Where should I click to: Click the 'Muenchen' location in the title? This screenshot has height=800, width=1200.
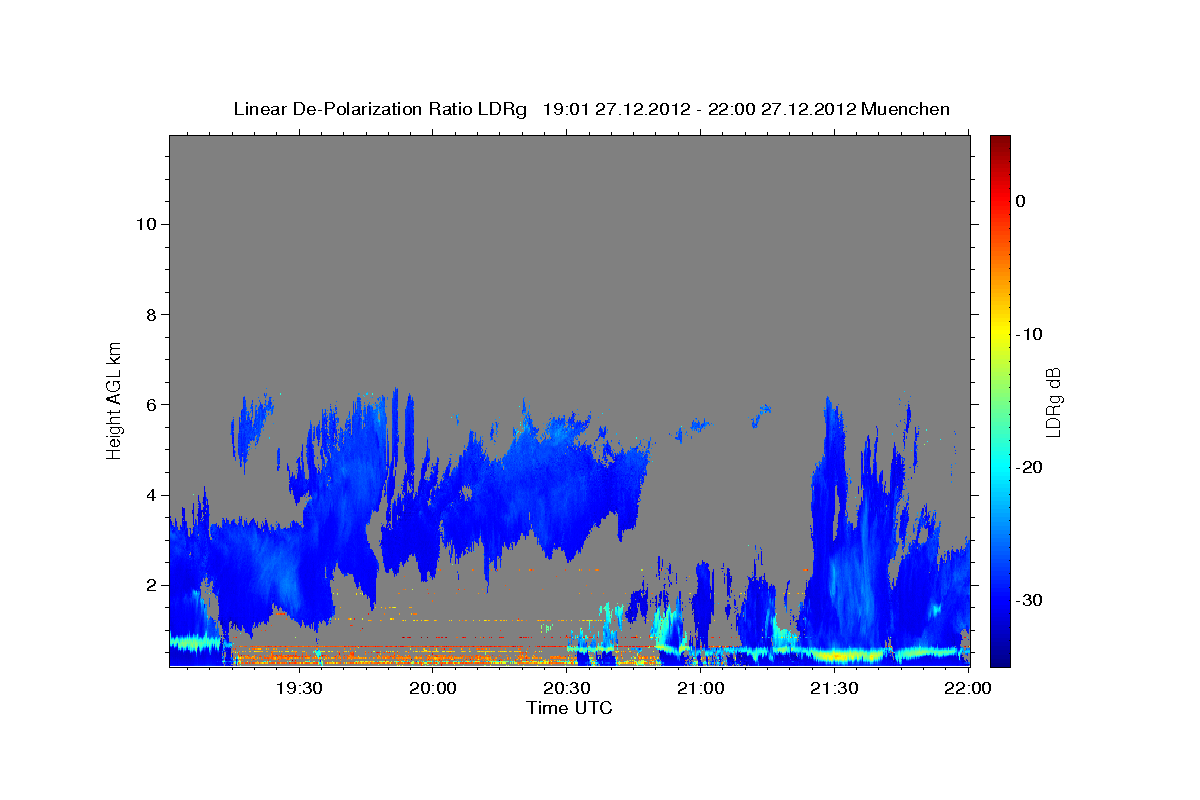click(904, 109)
